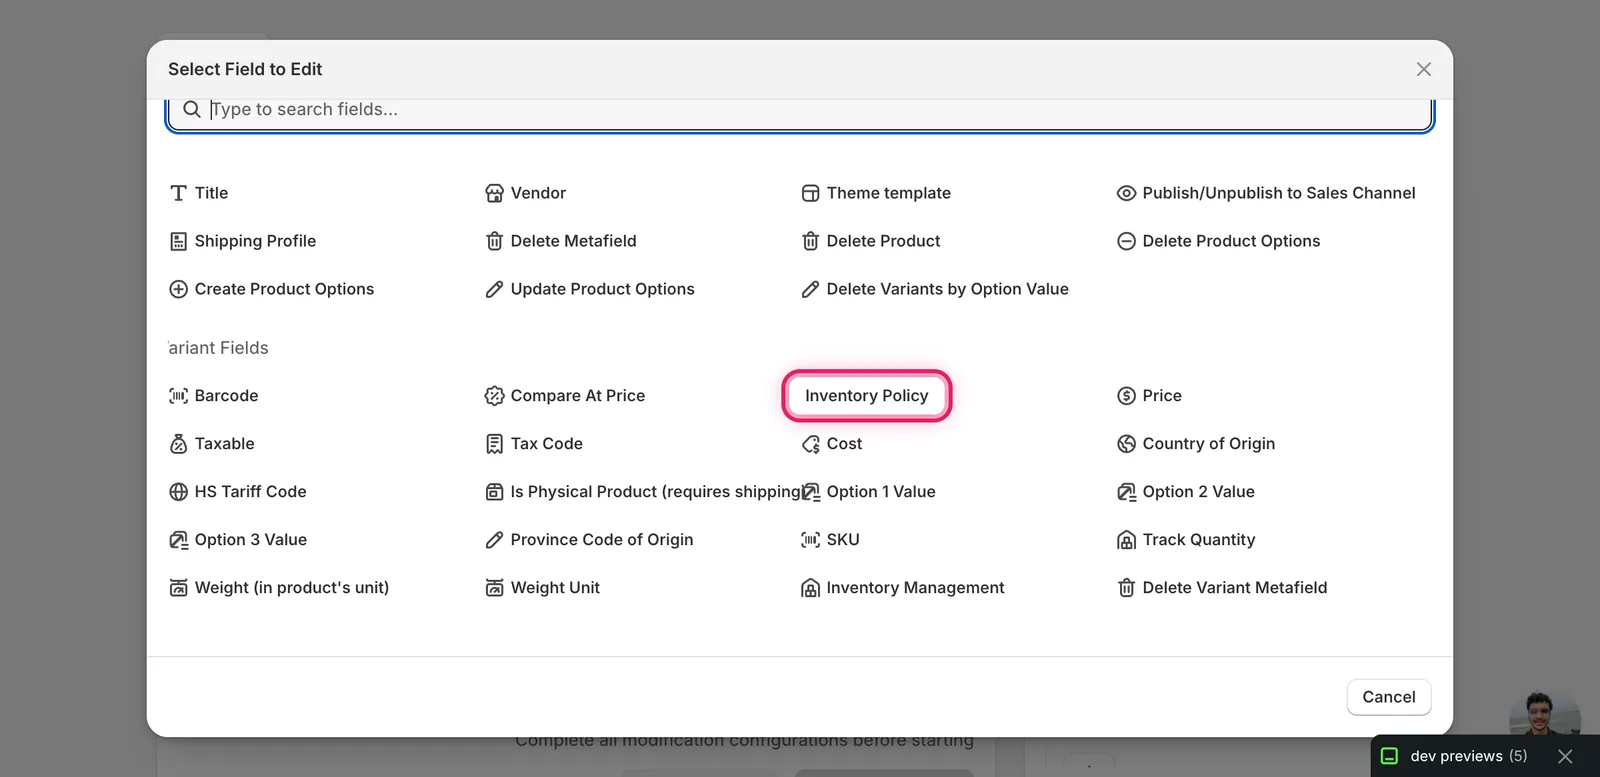Click the Theme template icon

[810, 193]
